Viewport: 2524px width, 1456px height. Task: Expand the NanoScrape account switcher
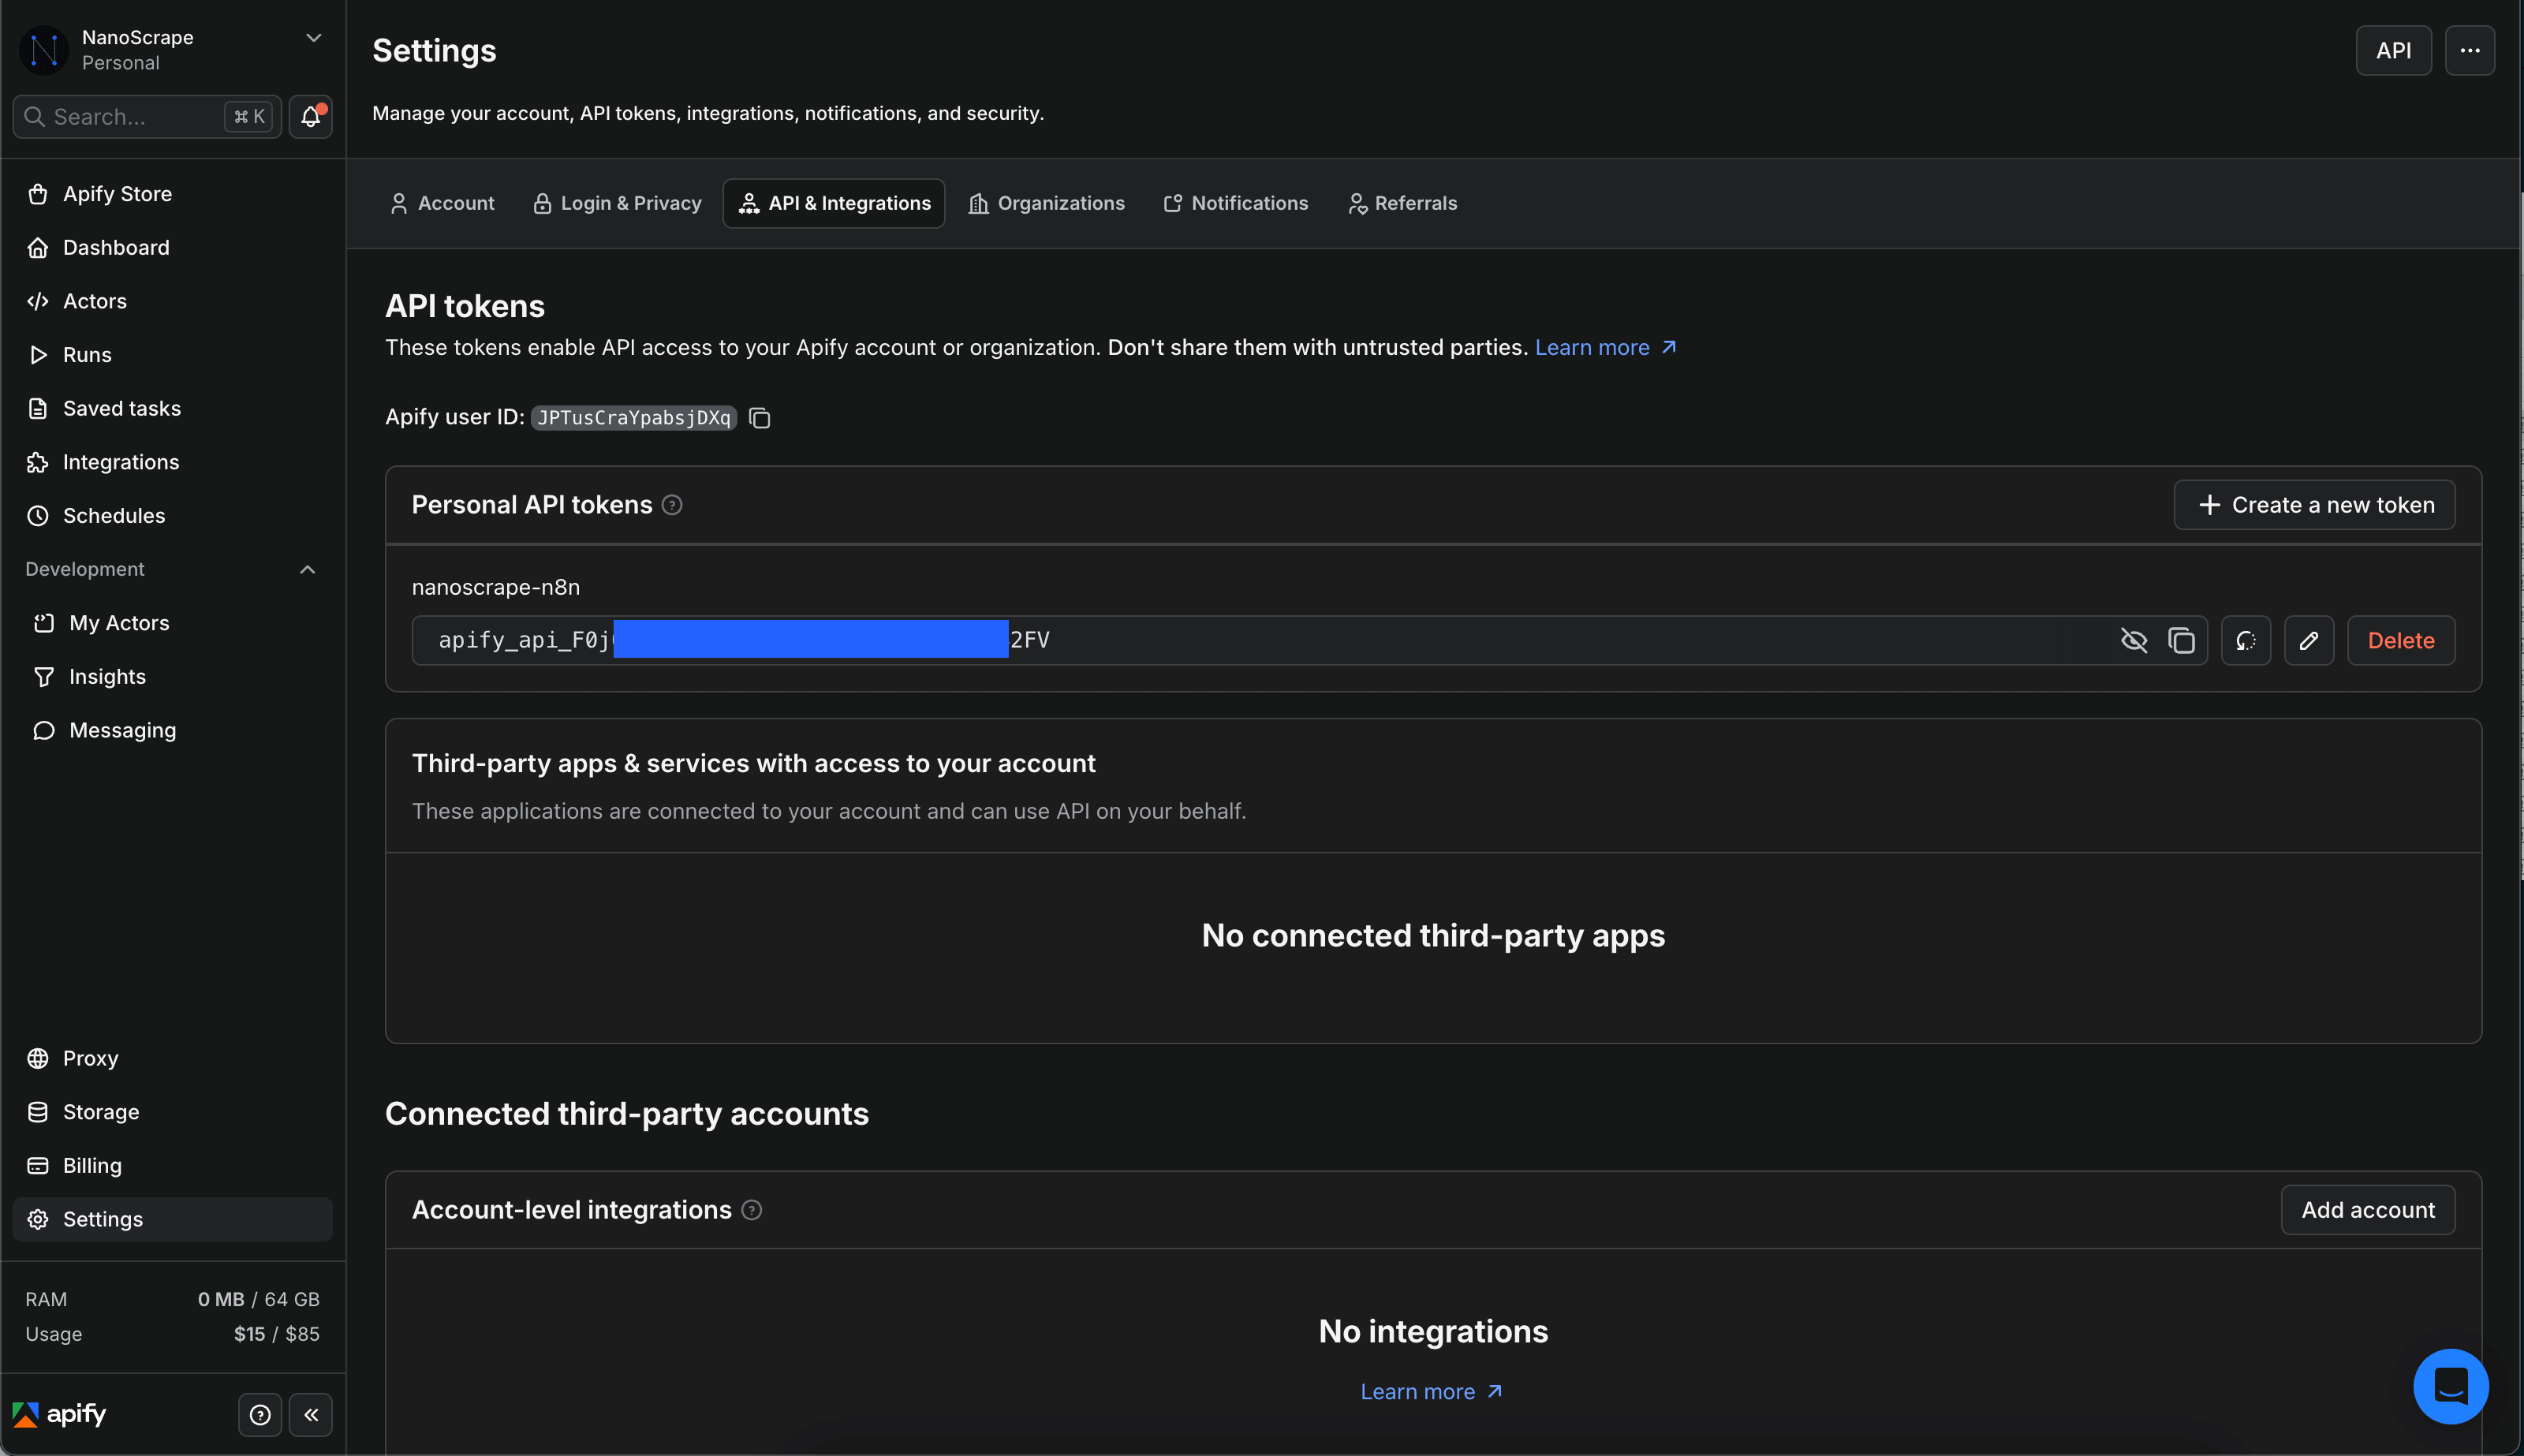tap(313, 38)
